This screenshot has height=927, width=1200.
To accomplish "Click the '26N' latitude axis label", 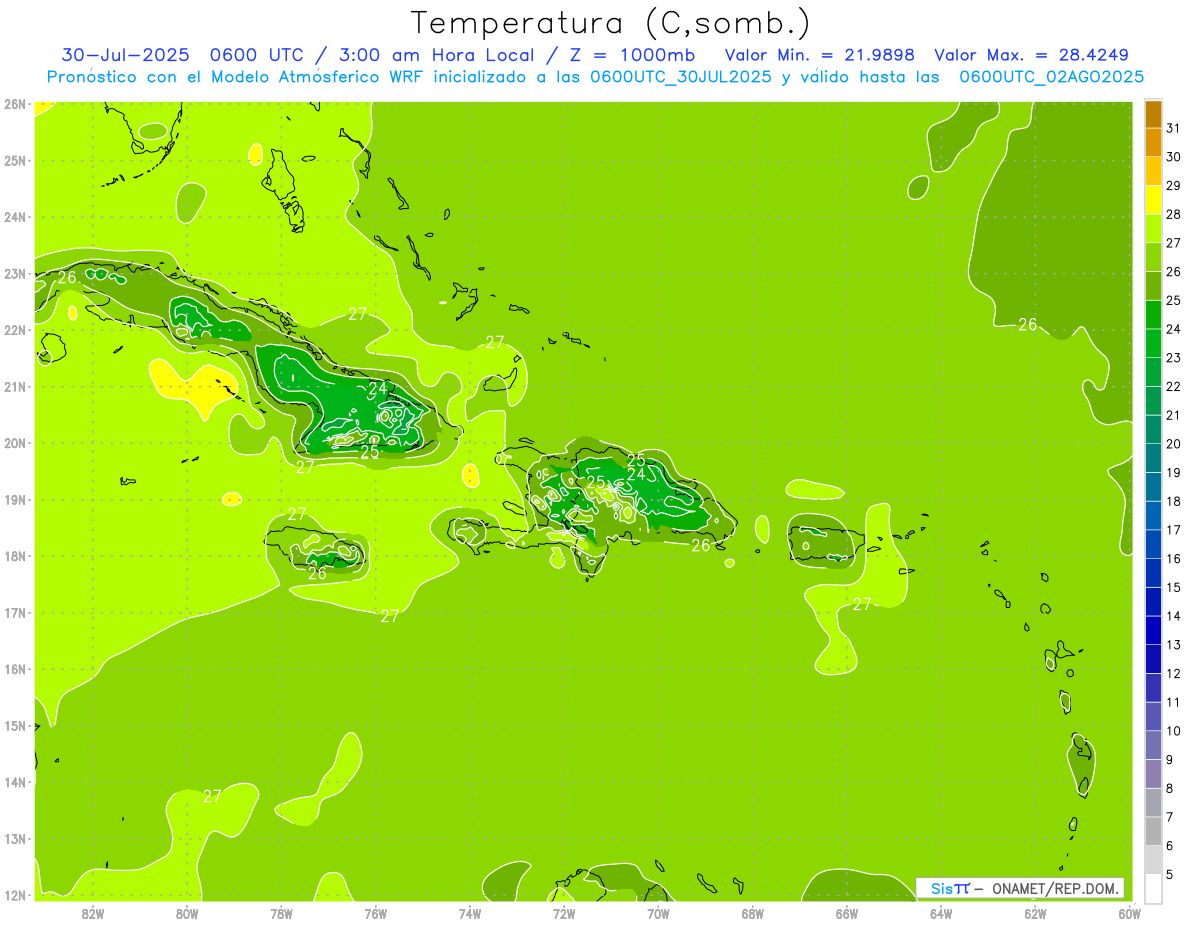I will [x=14, y=104].
